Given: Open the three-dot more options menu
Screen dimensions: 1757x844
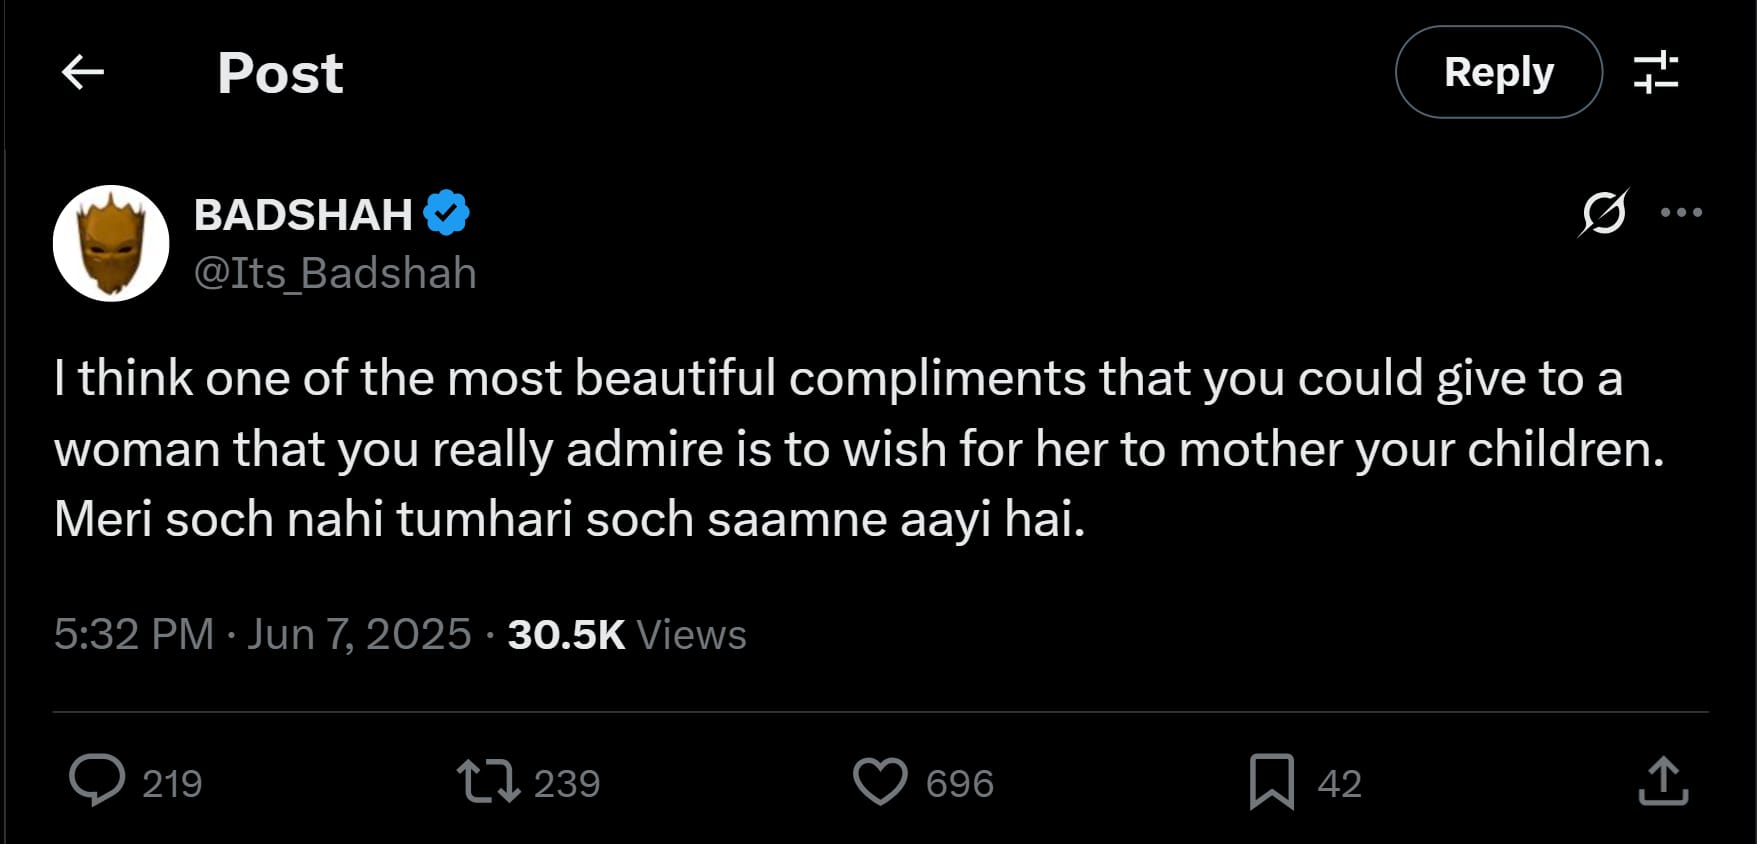Looking at the screenshot, I should coord(1681,212).
